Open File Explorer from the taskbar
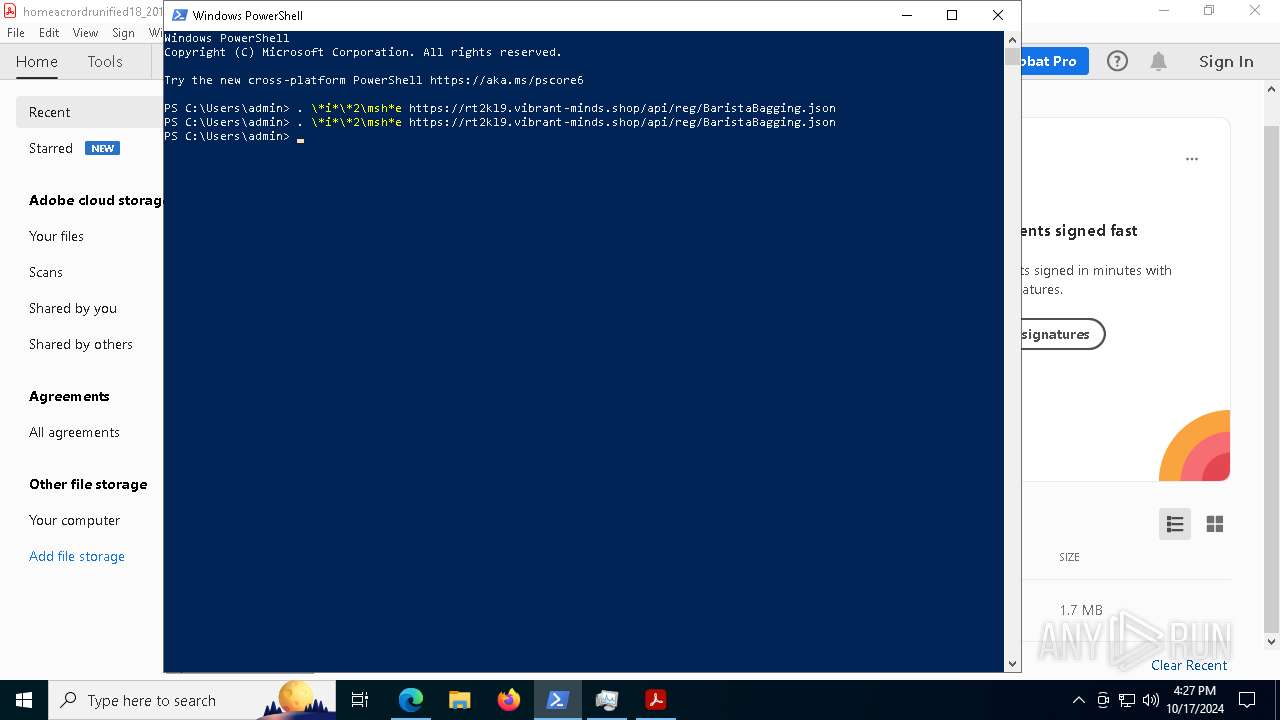This screenshot has height=720, width=1280. [x=460, y=700]
